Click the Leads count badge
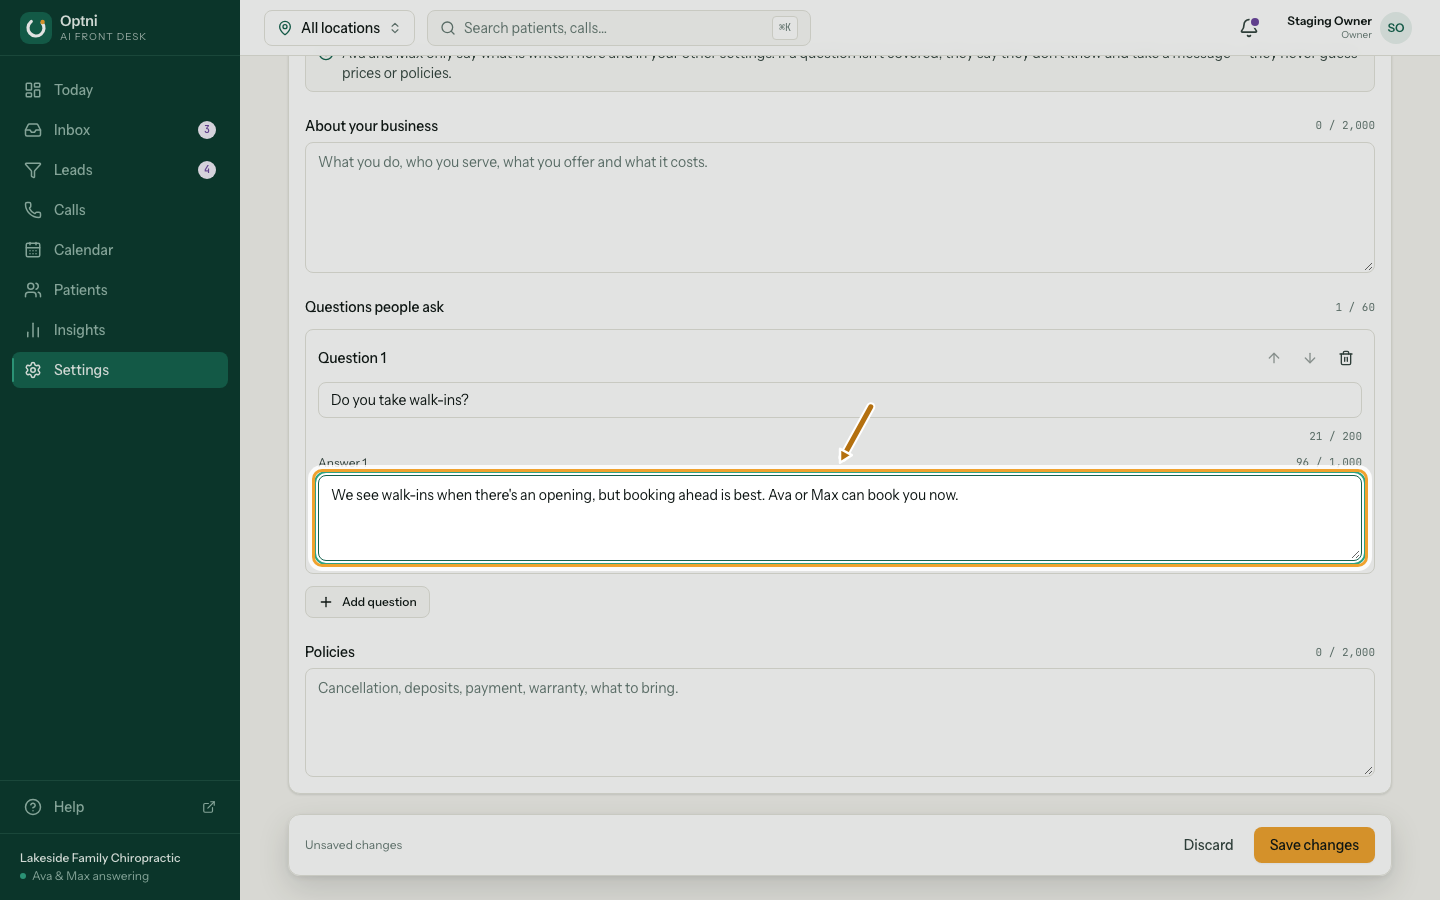 point(207,170)
